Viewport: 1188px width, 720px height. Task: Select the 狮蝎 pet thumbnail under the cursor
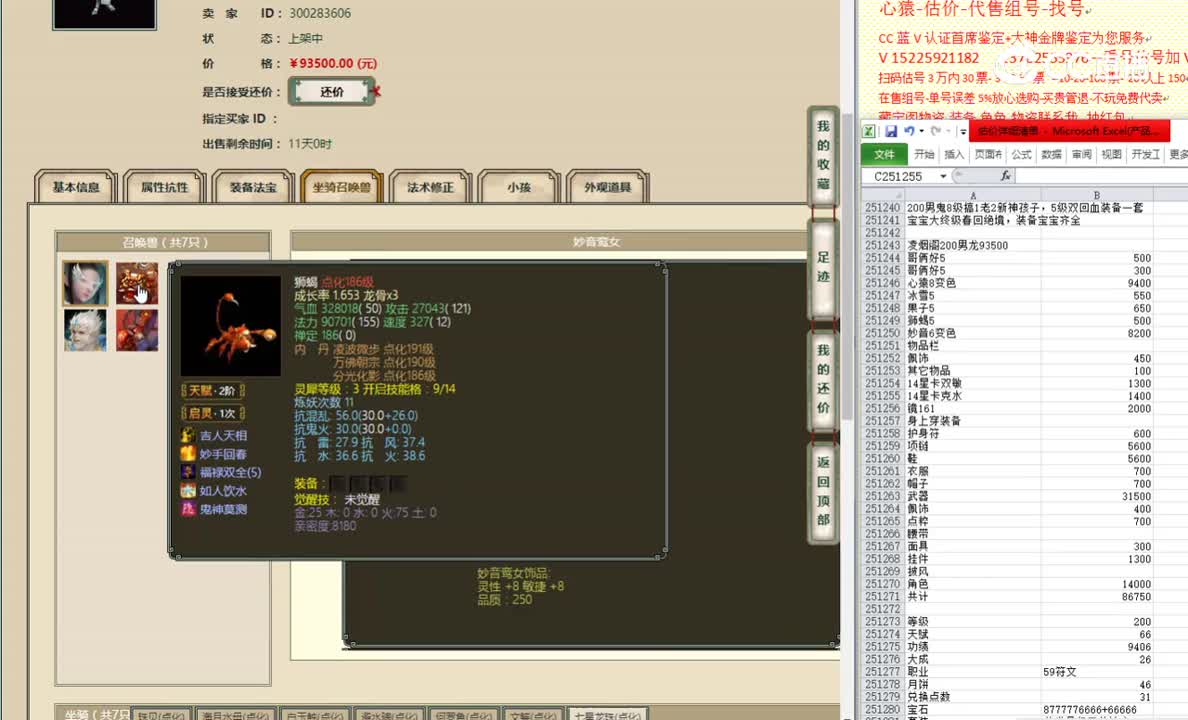pyautogui.click(x=137, y=283)
